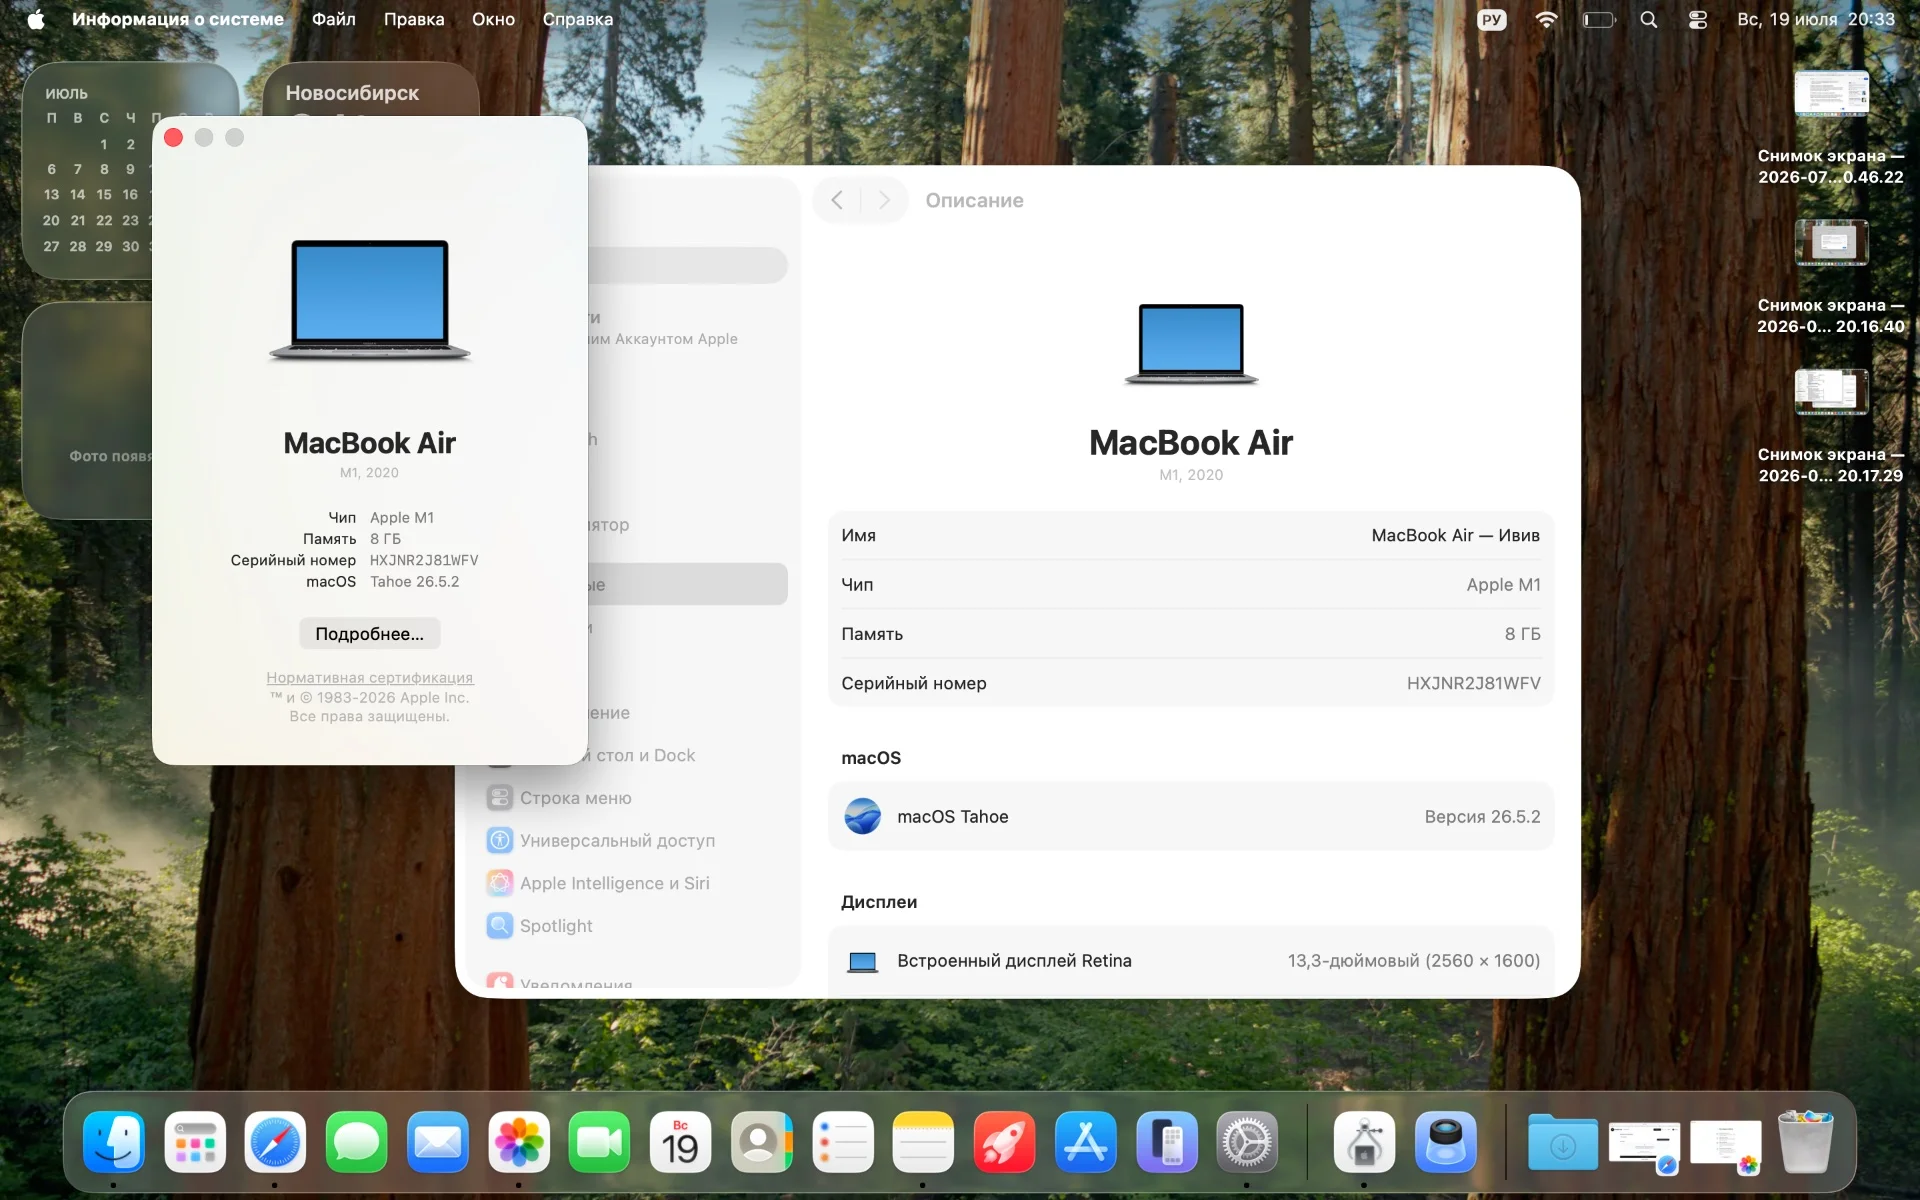The height and width of the screenshot is (1200, 1920).
Task: Open Mail from the Dock
Action: [x=438, y=1141]
